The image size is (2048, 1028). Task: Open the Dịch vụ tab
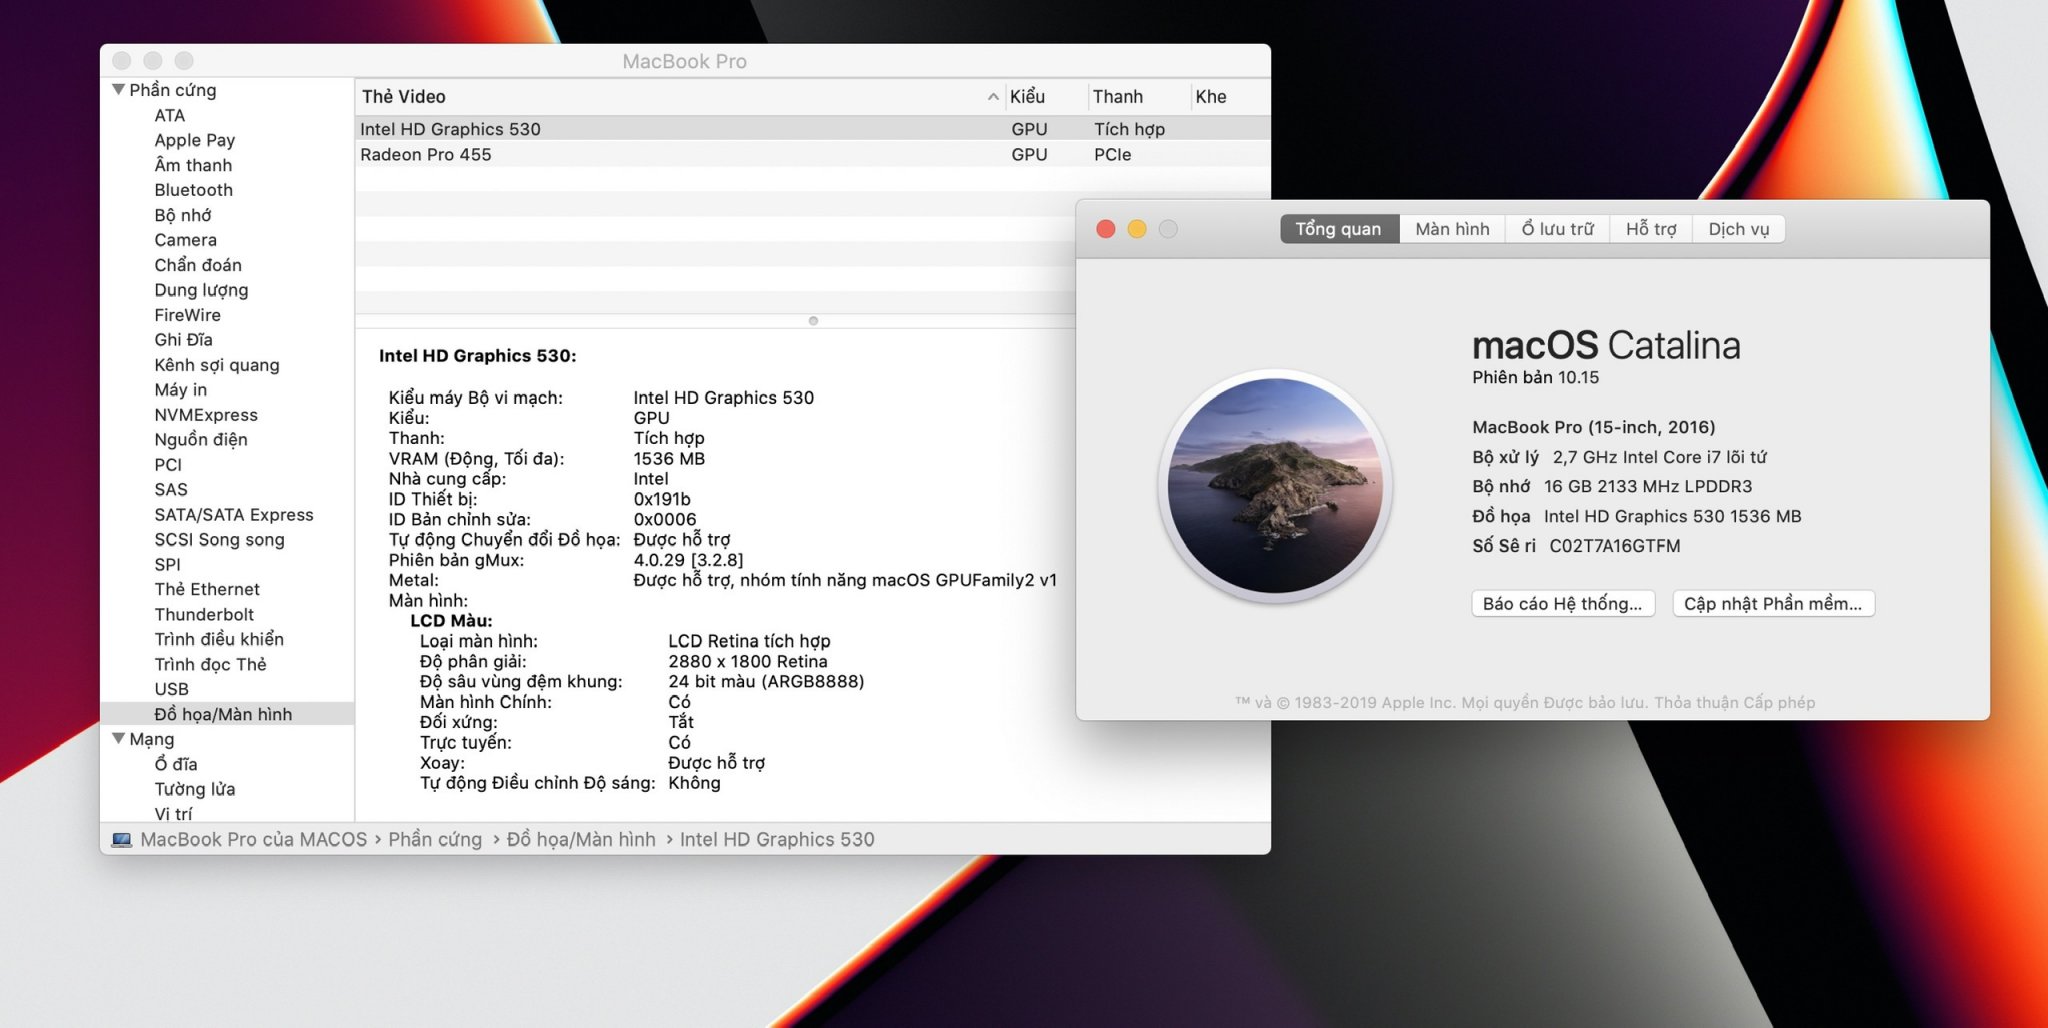point(1739,229)
